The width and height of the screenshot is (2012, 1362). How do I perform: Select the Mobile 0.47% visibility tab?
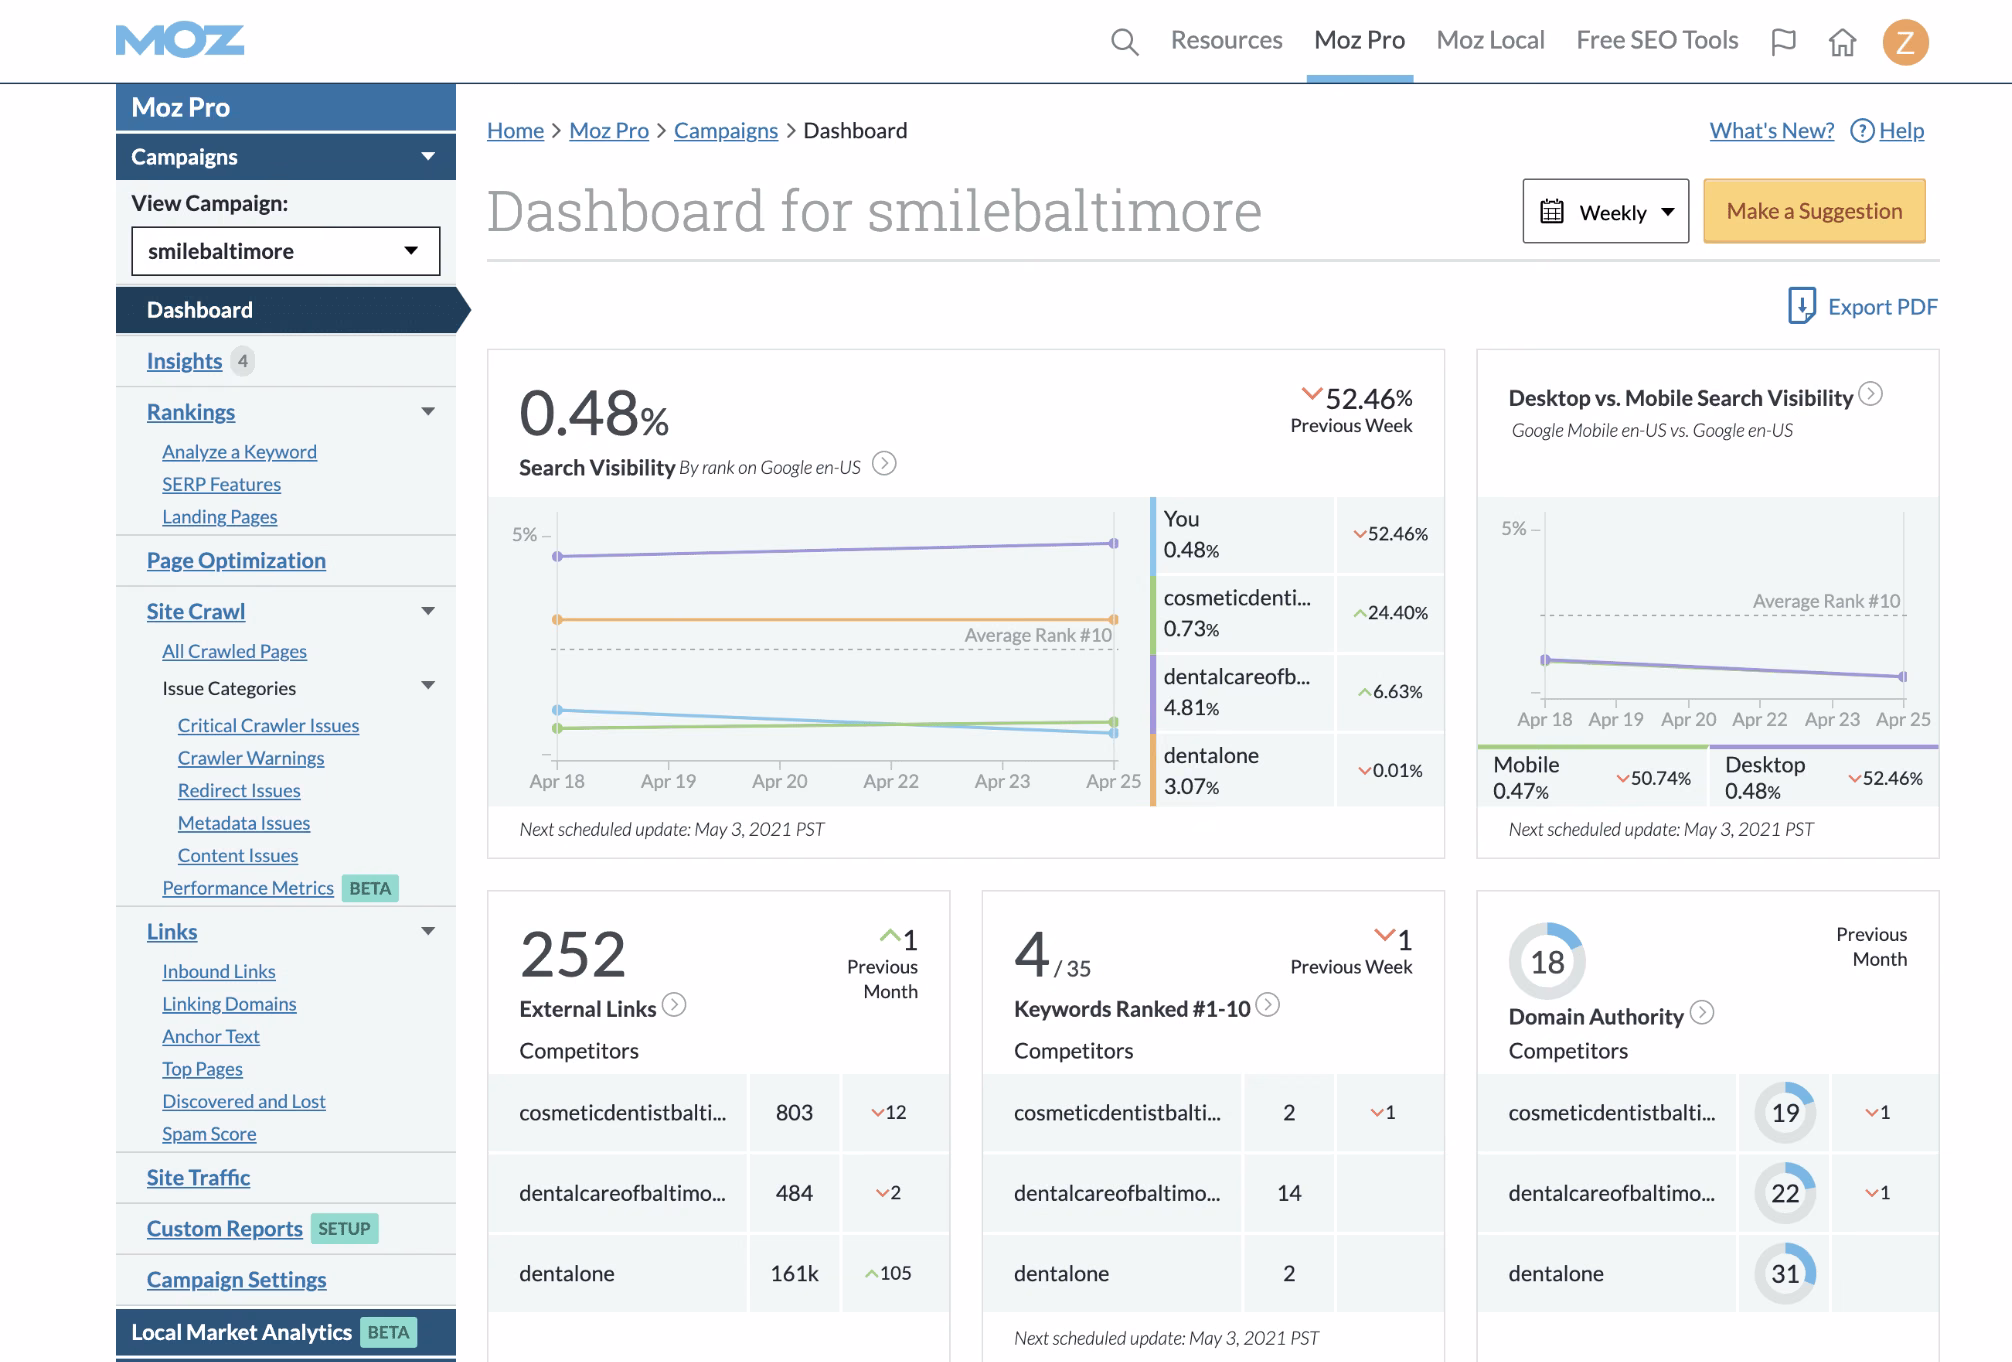point(1592,776)
